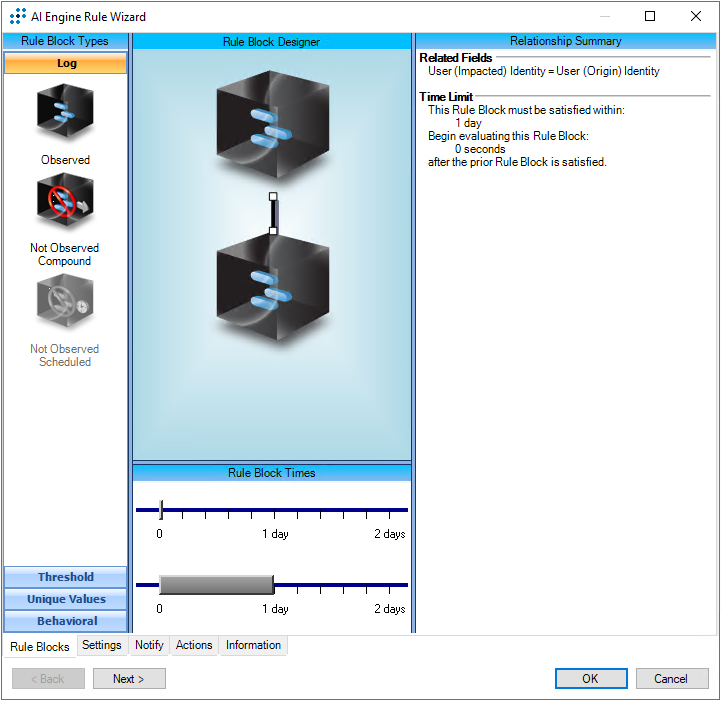Open the Information tab
This screenshot has height=701, width=722.
click(x=253, y=645)
